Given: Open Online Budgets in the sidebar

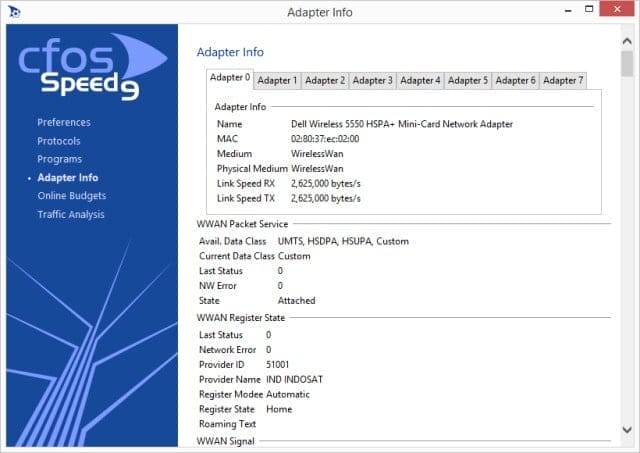Looking at the screenshot, I should 72,196.
